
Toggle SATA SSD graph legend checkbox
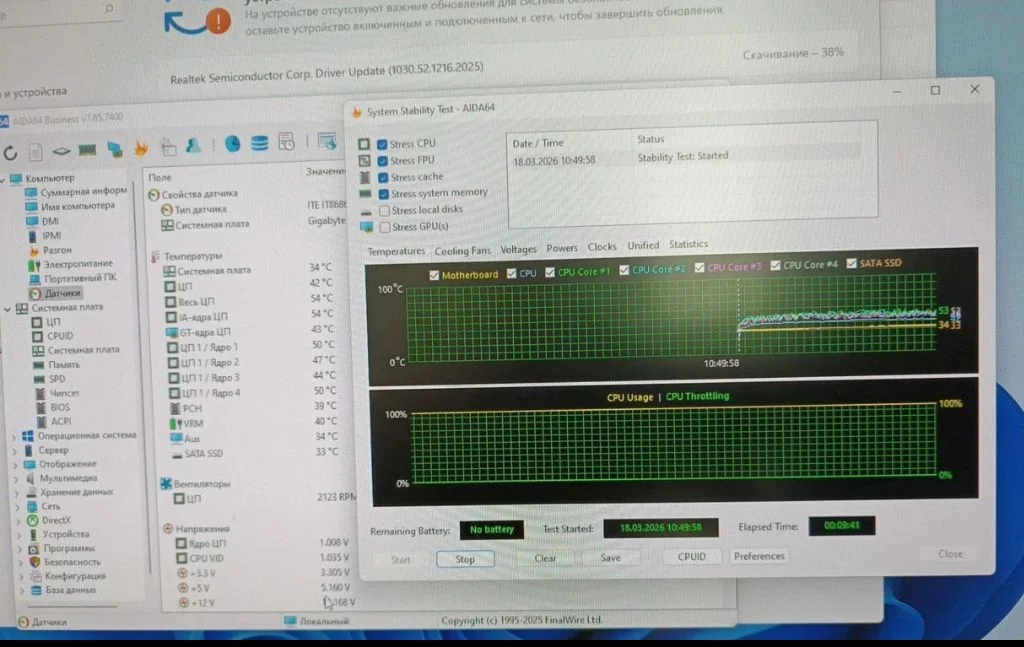click(851, 263)
